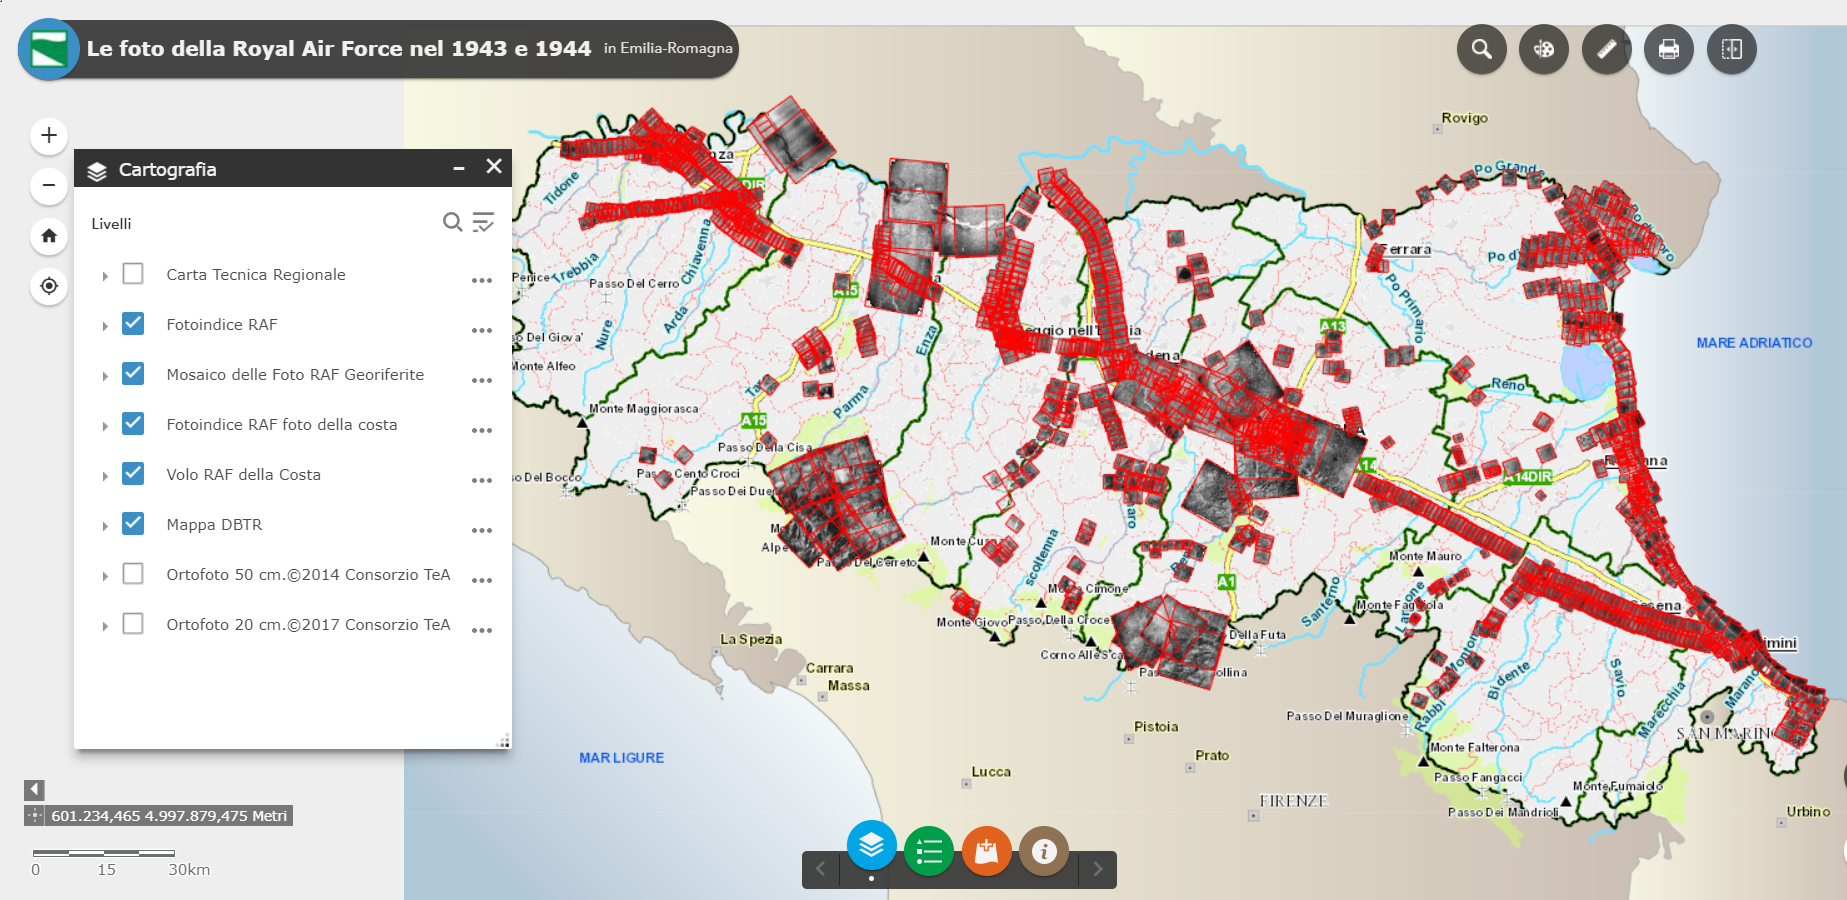Viewport: 1847px width, 900px height.
Task: Open layer filter options beside Livelli
Action: (x=483, y=222)
